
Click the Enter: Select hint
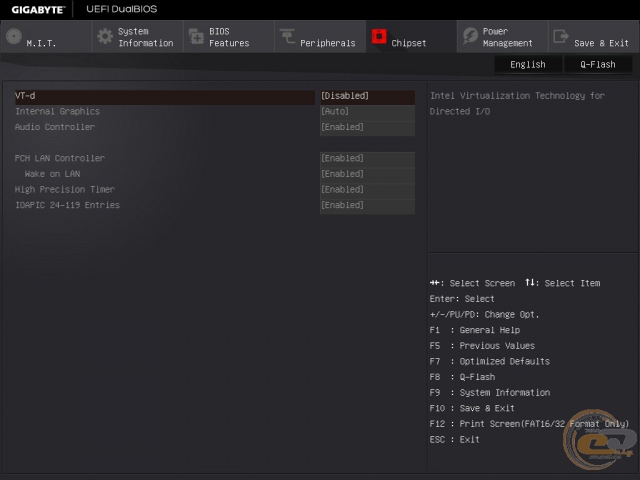click(x=462, y=299)
